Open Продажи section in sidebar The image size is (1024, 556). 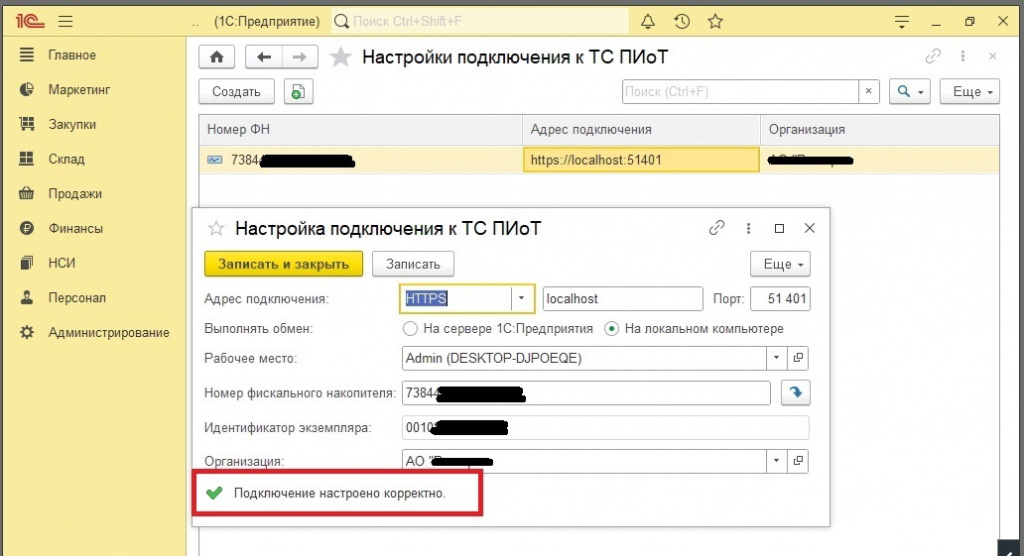point(74,193)
